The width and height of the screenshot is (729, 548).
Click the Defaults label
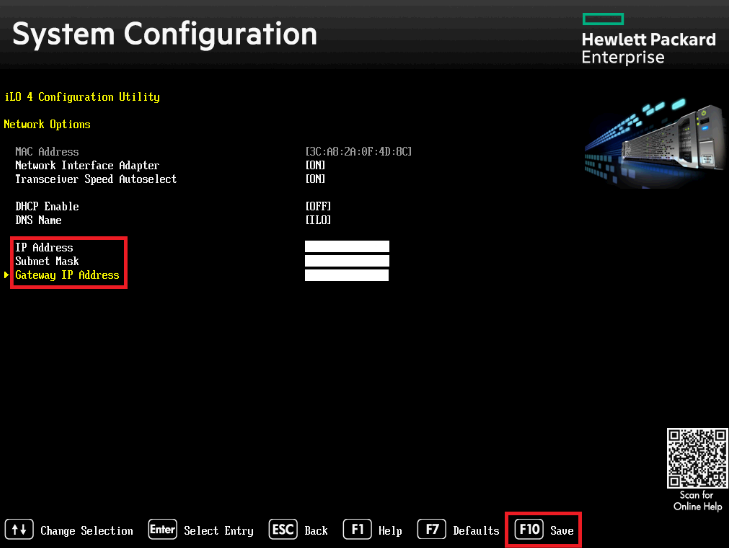476,531
